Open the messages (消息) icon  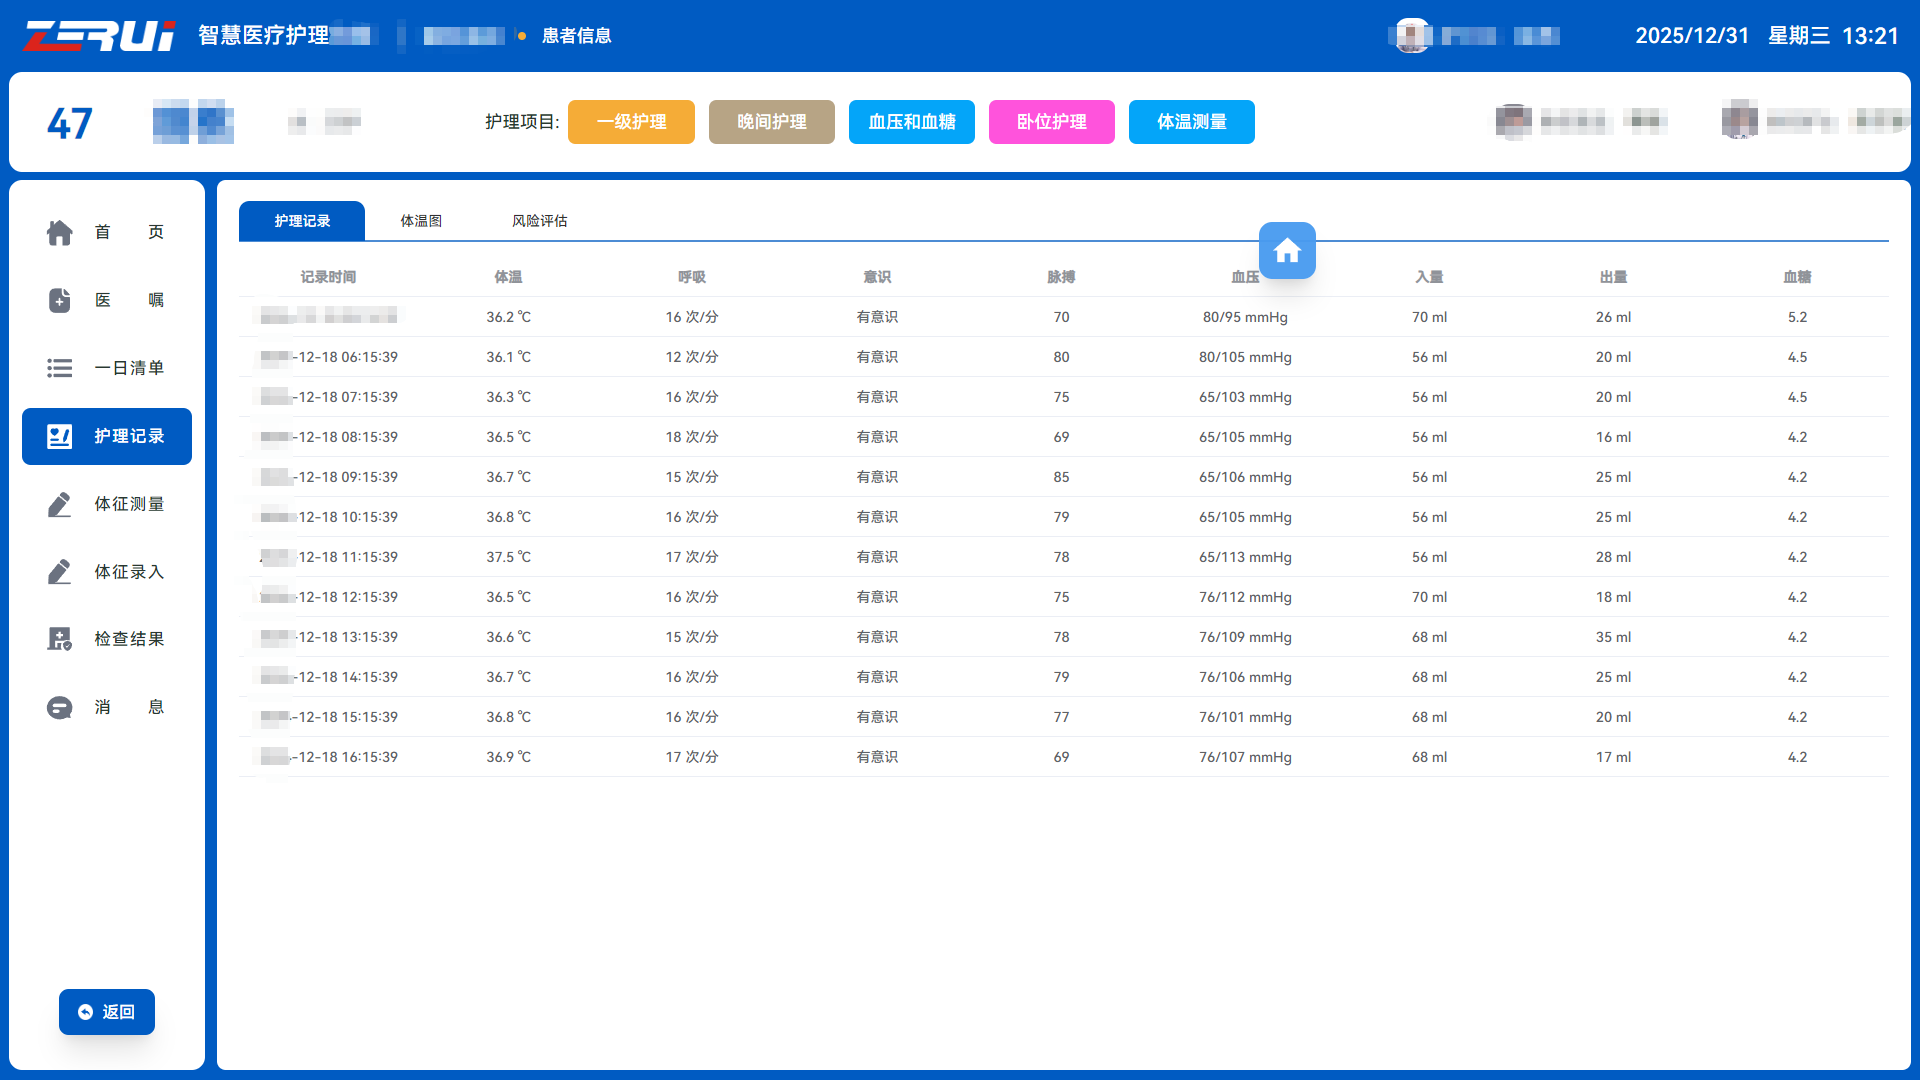tap(60, 707)
